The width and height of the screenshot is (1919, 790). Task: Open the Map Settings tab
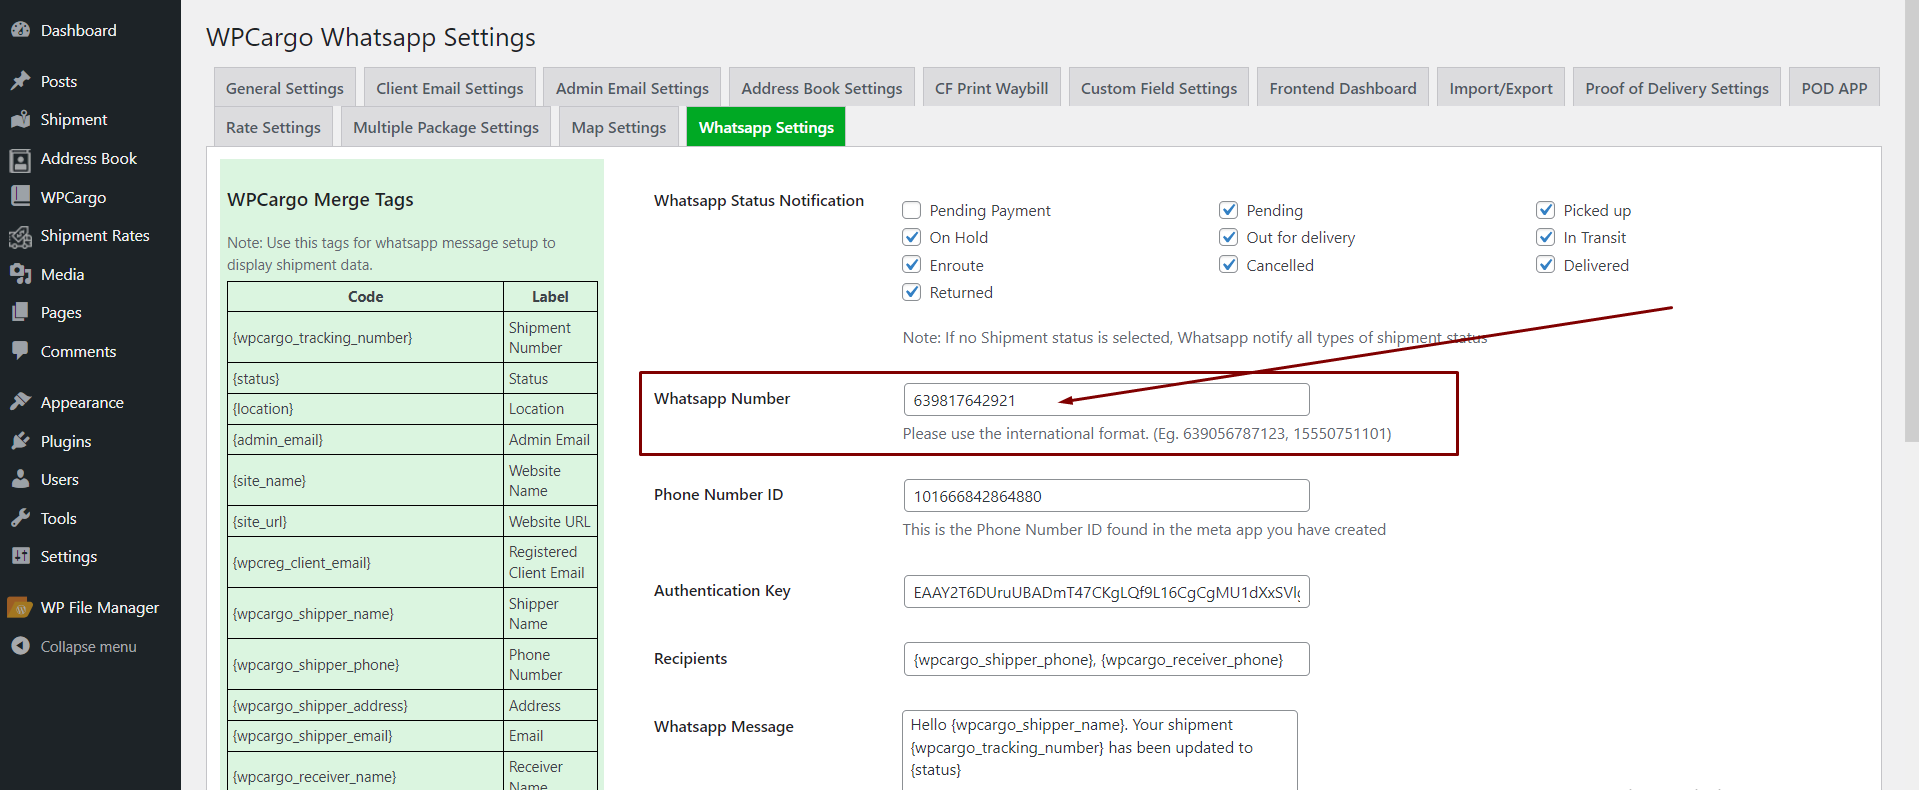point(618,127)
